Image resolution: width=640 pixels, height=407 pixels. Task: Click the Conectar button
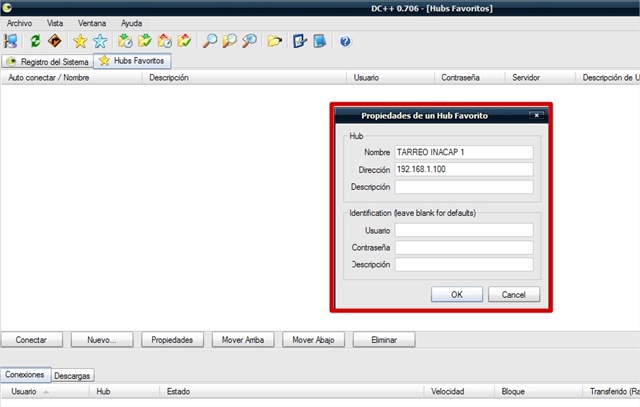click(x=31, y=340)
